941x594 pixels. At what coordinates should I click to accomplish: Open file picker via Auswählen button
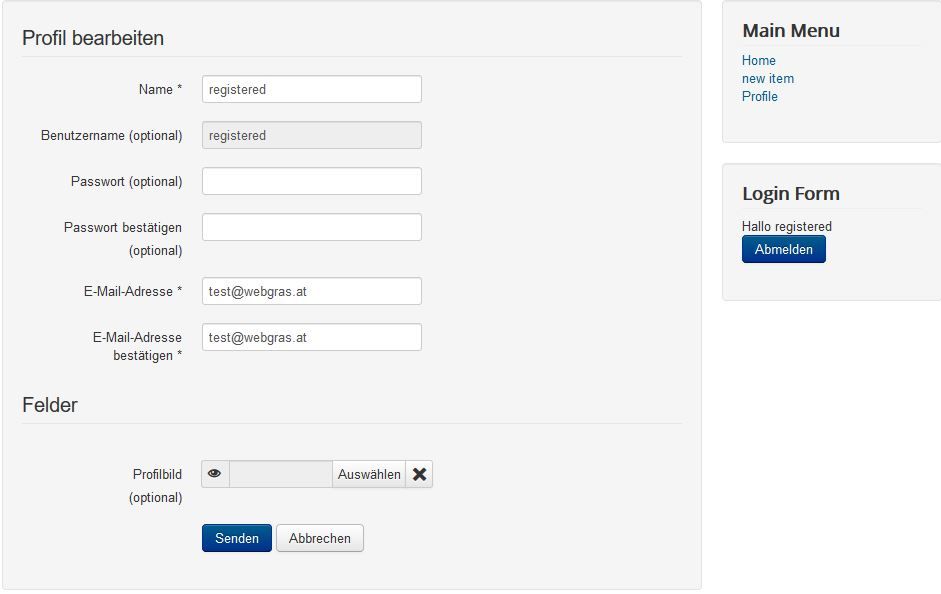369,474
